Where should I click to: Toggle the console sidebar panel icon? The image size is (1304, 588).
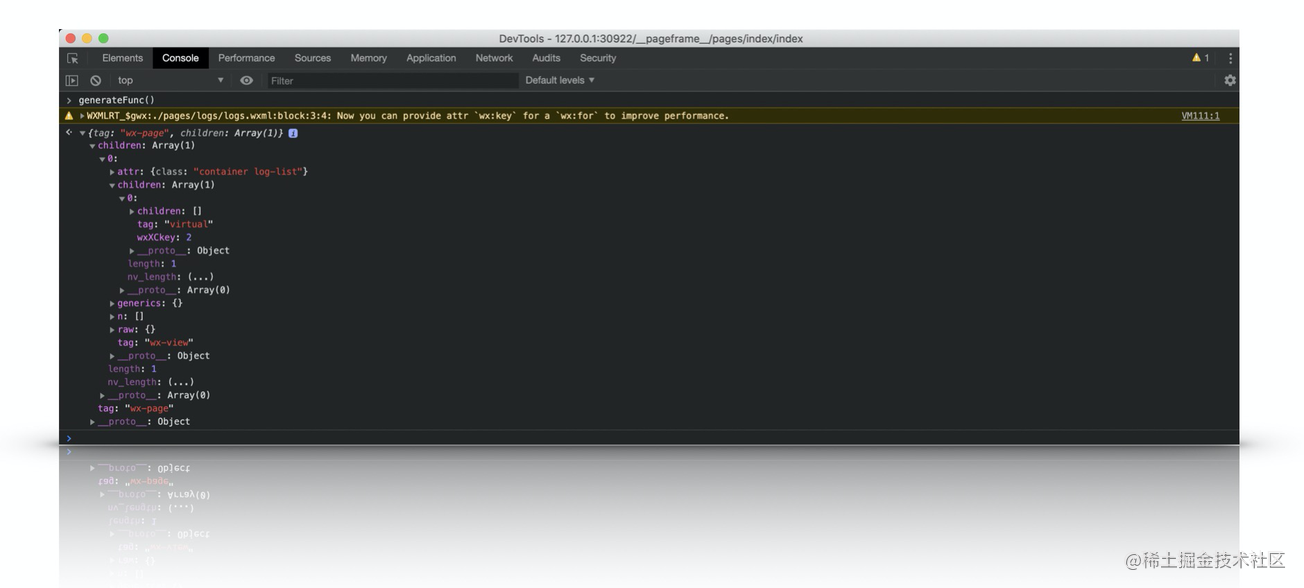click(x=72, y=80)
